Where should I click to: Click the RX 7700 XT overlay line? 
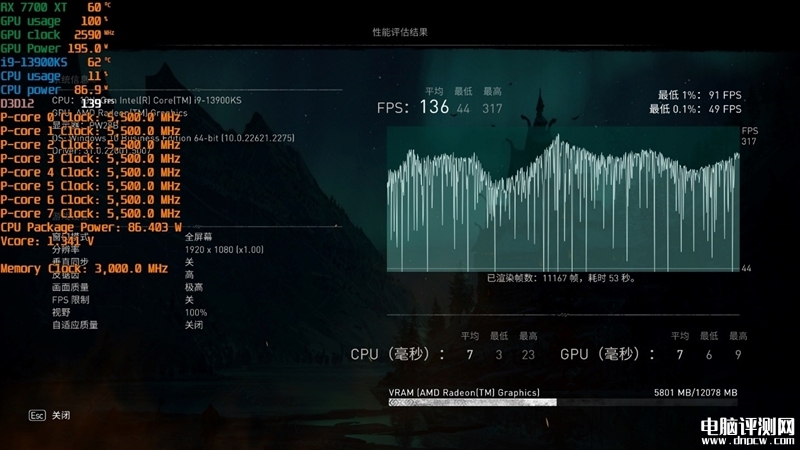coord(55,7)
